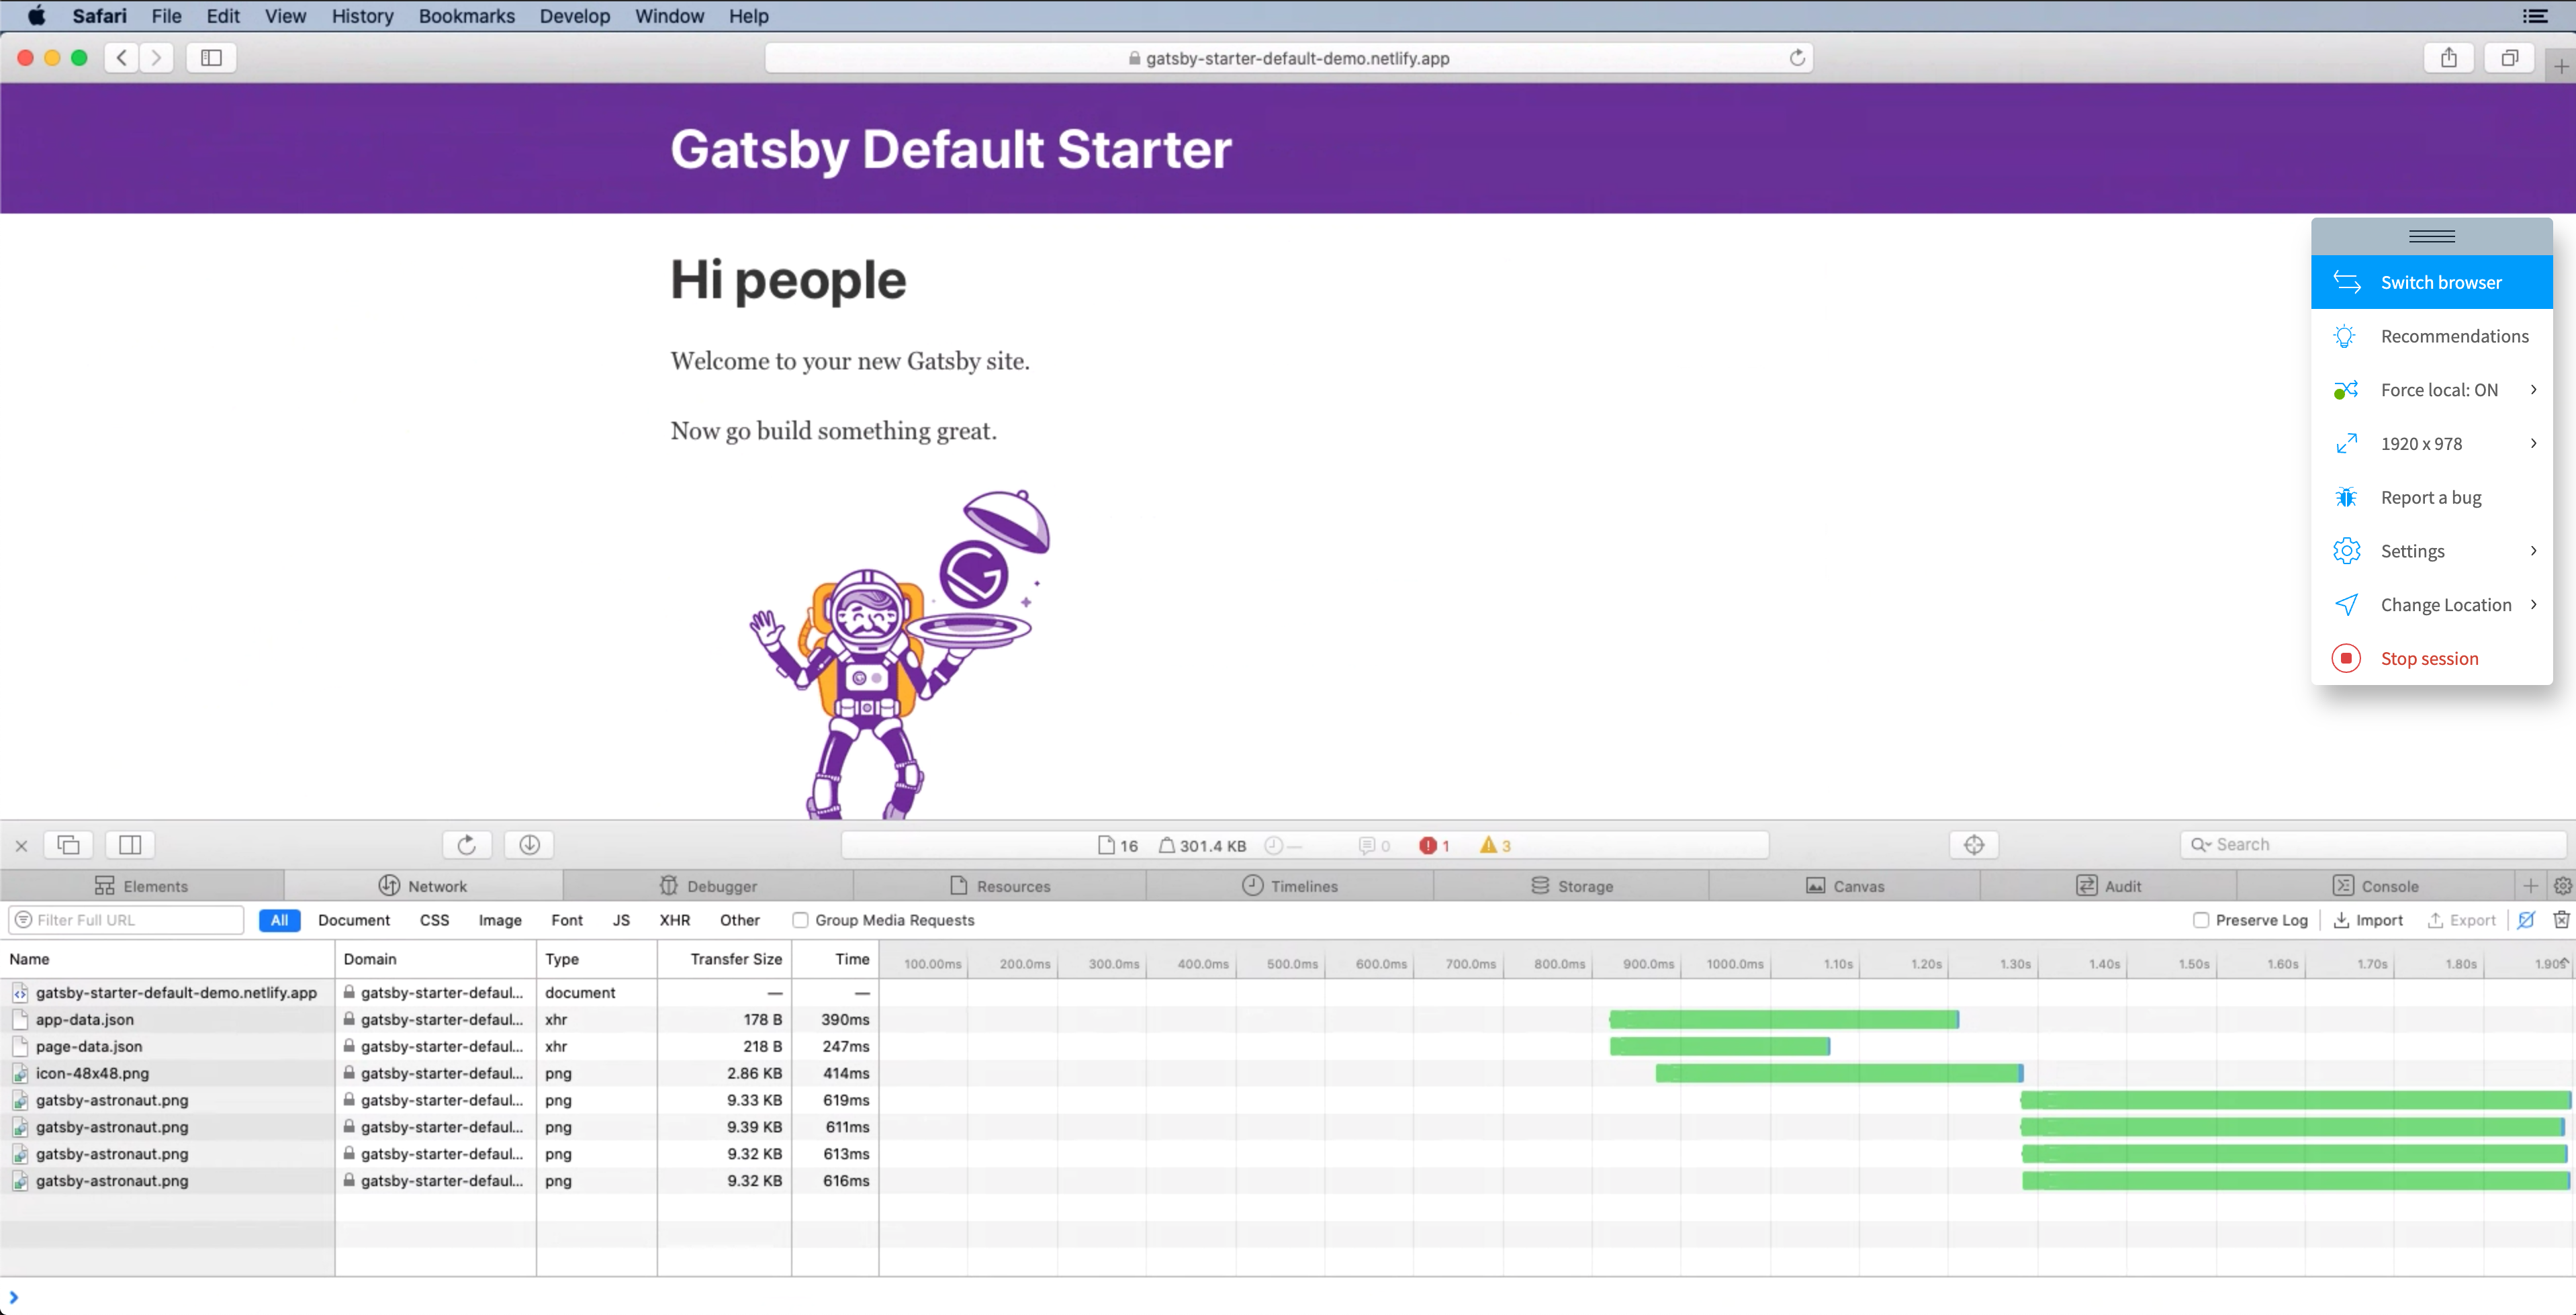Click the red error count indicator
The width and height of the screenshot is (2576, 1315).
(x=1433, y=846)
